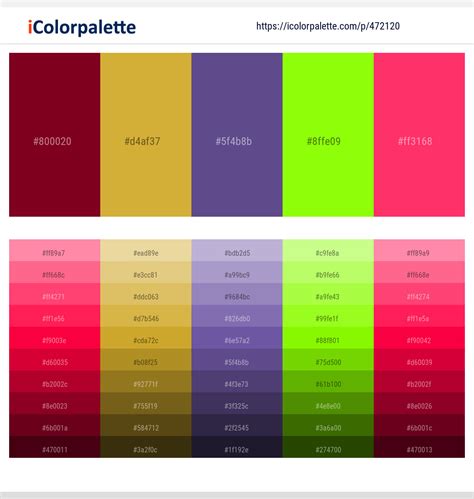Select the gold #d4af37 swatch
Screen dimensions: 474x499
point(146,135)
